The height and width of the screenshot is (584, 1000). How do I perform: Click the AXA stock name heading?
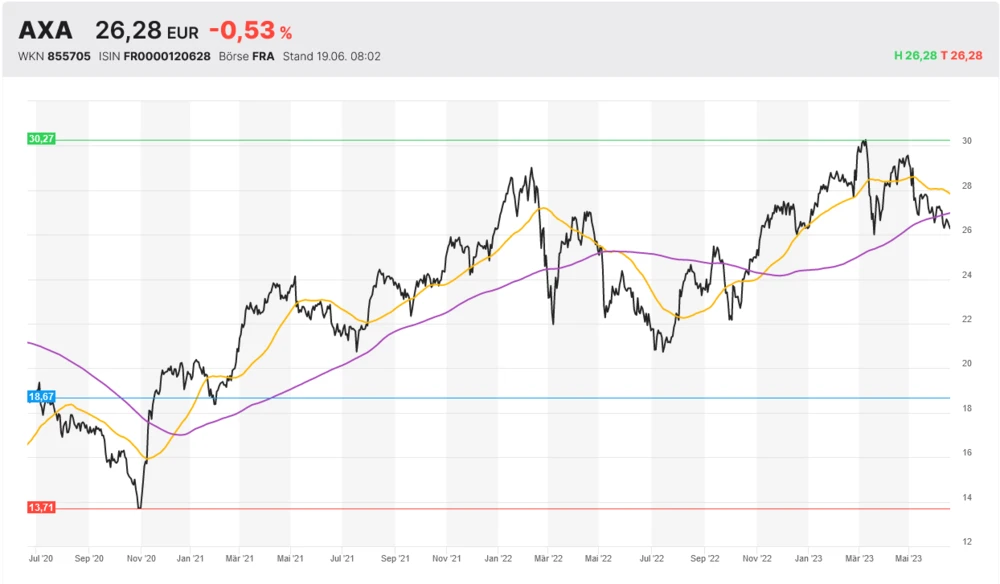coord(45,30)
